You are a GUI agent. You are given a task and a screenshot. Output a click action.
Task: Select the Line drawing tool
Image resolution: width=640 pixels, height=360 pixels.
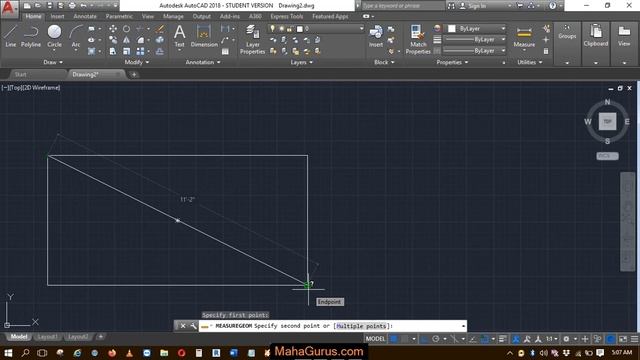11,36
